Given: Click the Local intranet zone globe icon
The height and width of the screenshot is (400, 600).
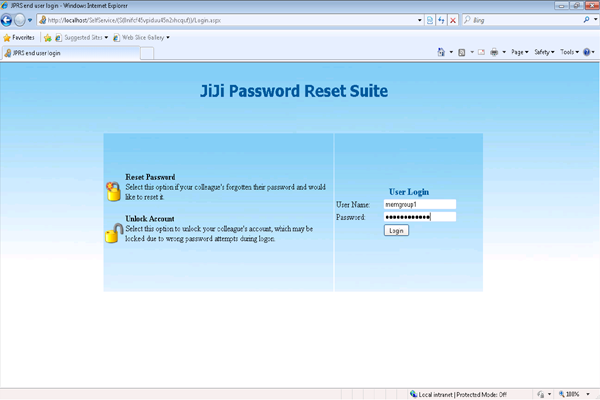Looking at the screenshot, I should tap(413, 394).
